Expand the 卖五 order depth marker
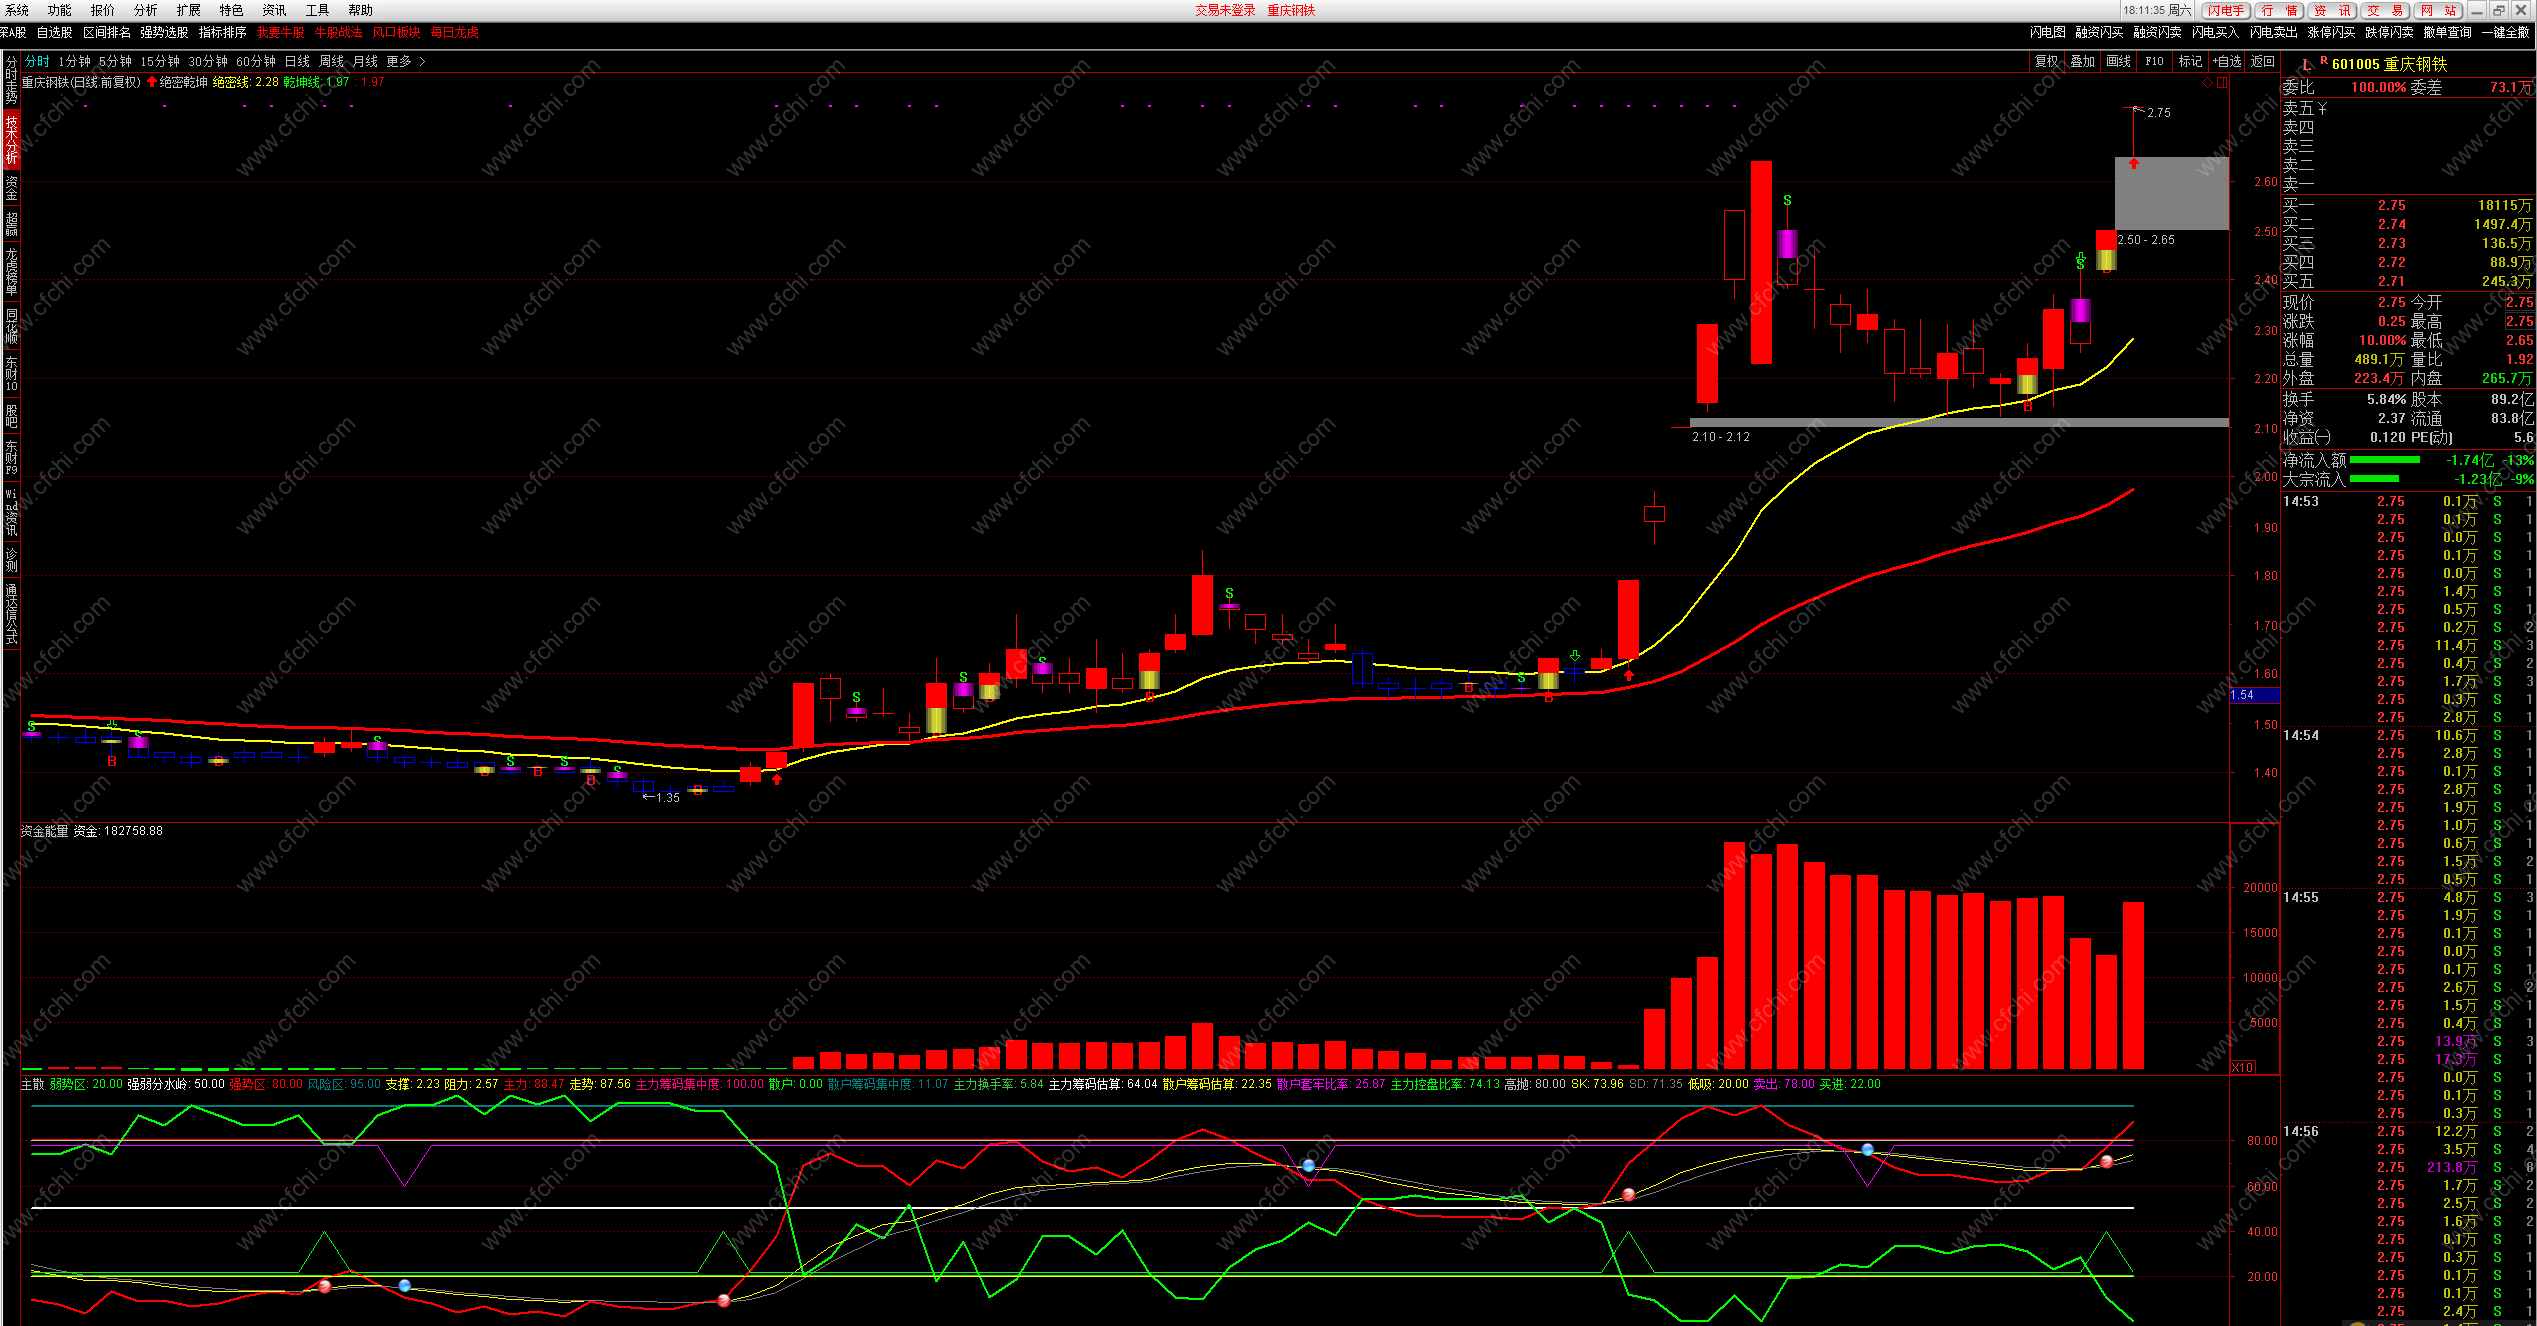The width and height of the screenshot is (2537, 1326). click(x=2322, y=108)
